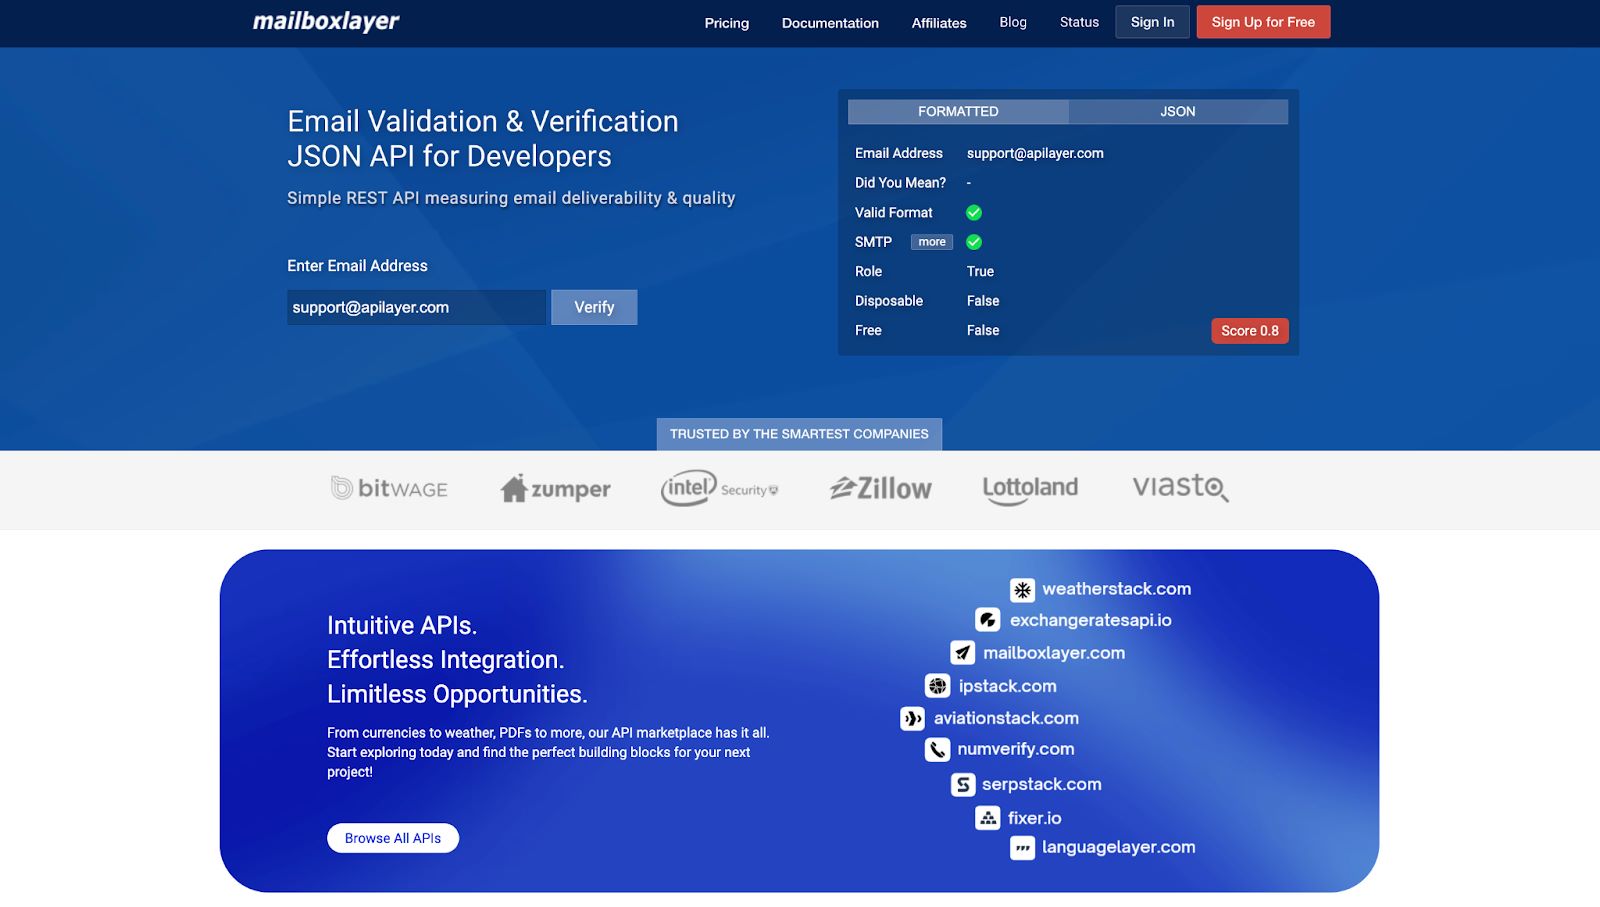Click the Role value True
1600x907 pixels.
(x=980, y=271)
